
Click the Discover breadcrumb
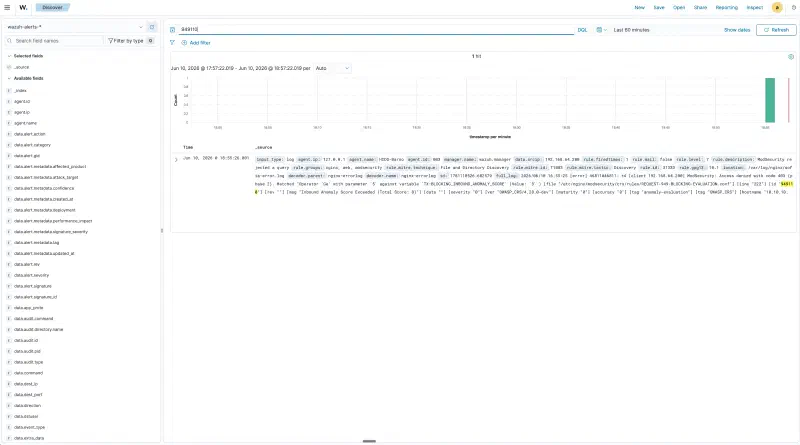point(53,8)
